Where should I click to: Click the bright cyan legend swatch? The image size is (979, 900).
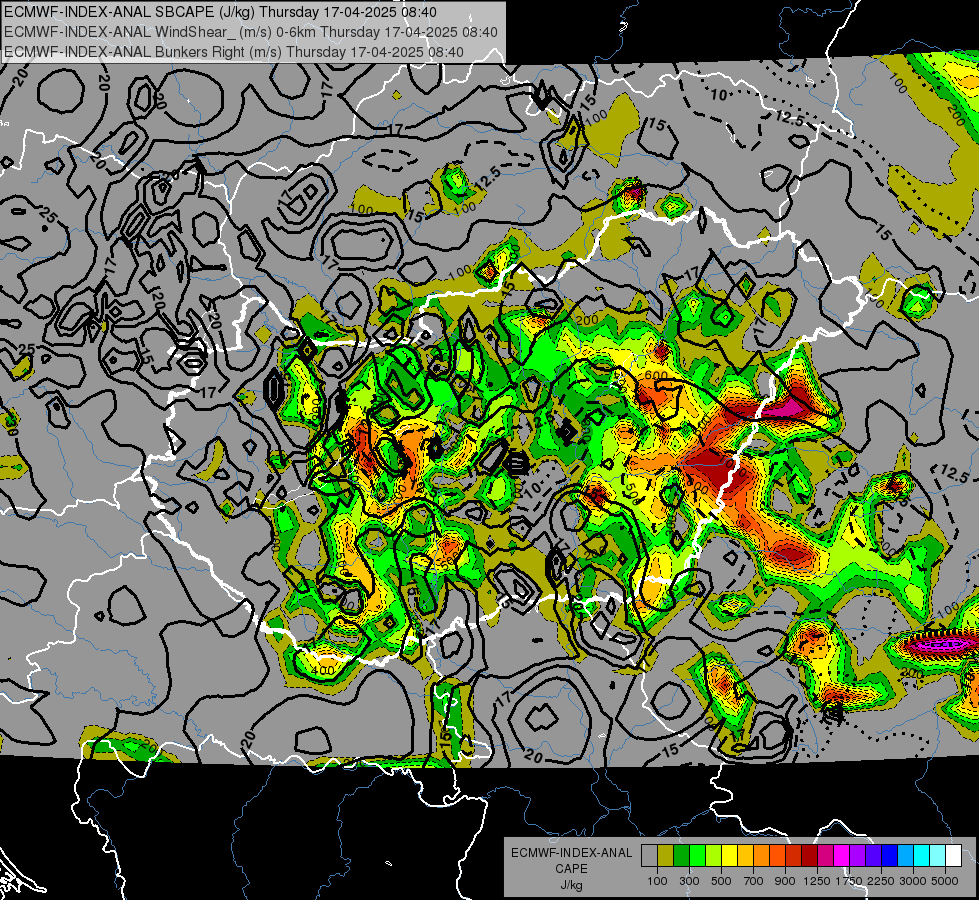point(922,856)
